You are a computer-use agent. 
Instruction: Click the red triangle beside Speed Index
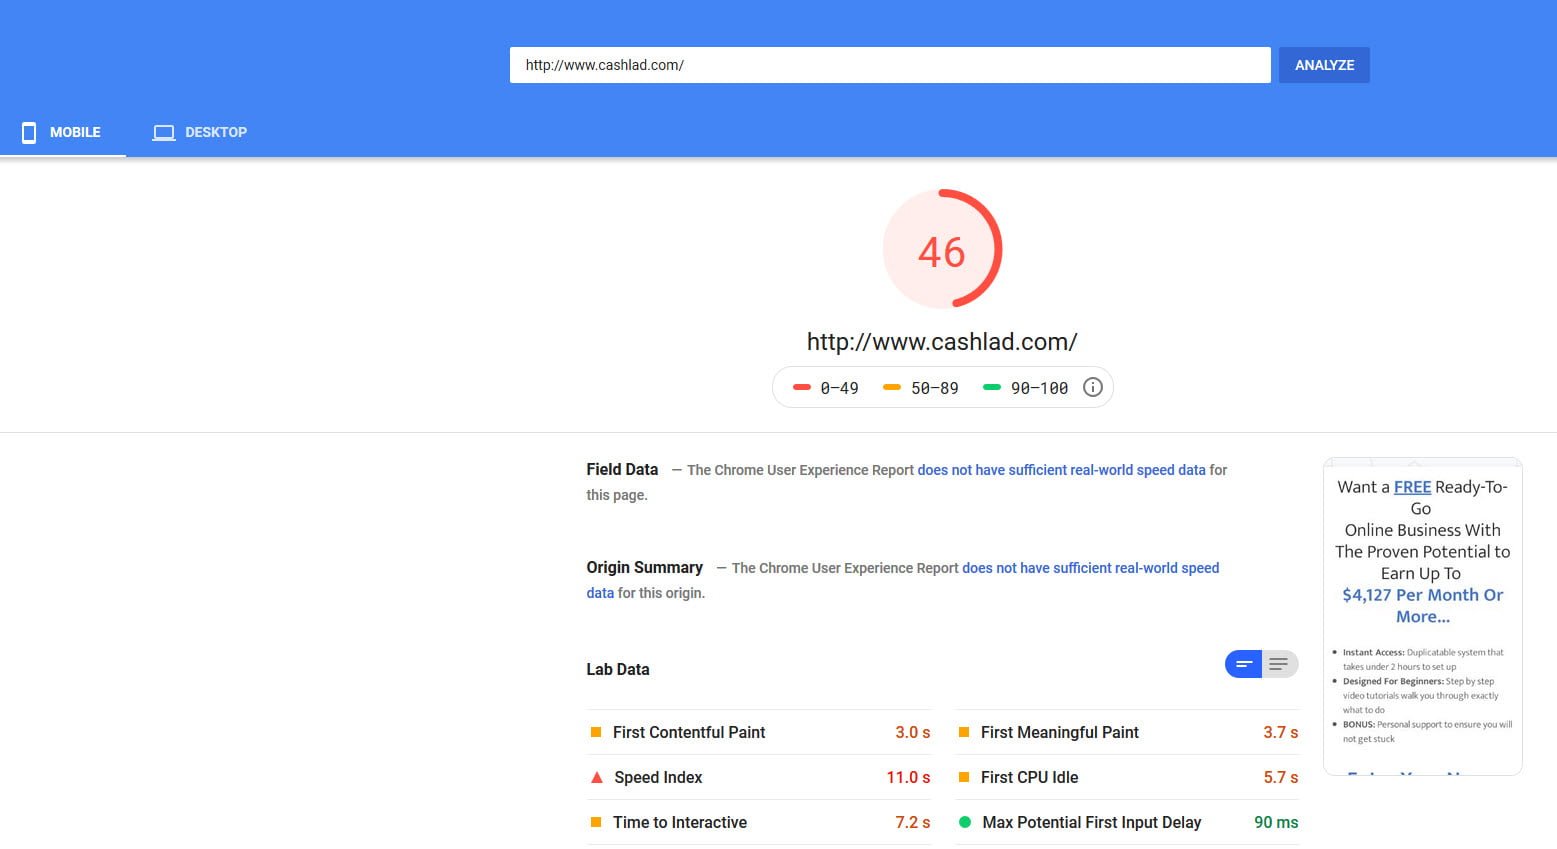(x=595, y=776)
